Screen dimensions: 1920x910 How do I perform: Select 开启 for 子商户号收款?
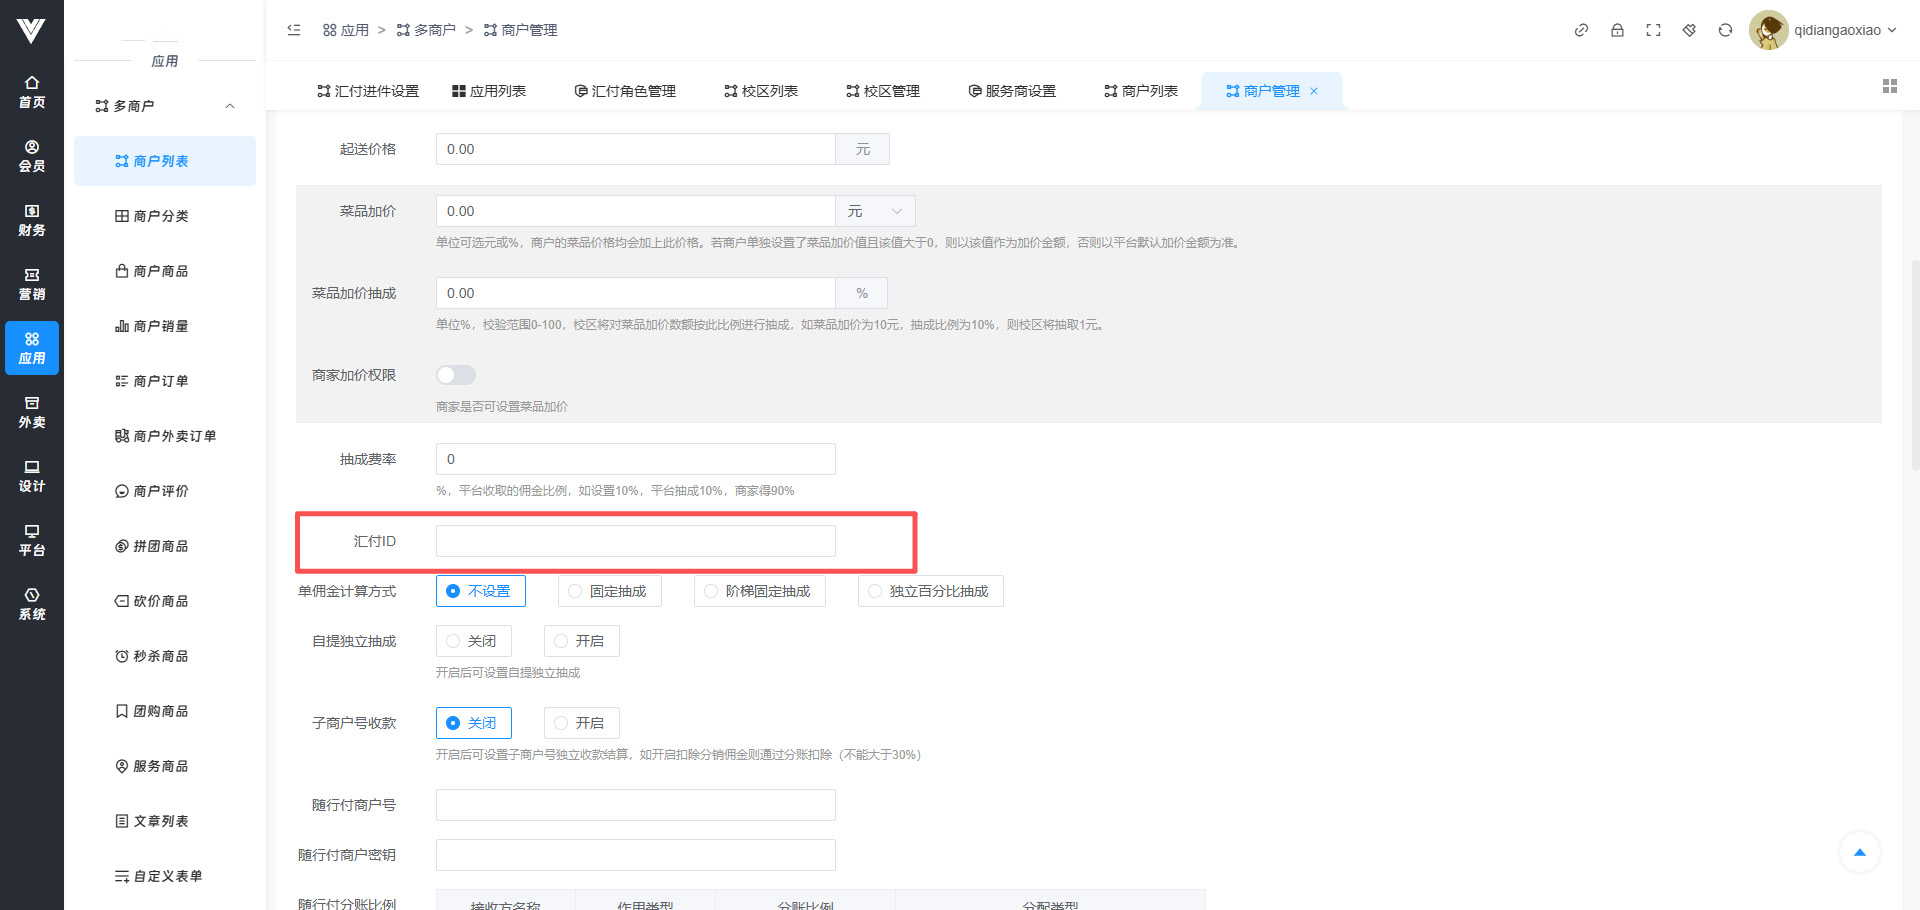tap(581, 723)
